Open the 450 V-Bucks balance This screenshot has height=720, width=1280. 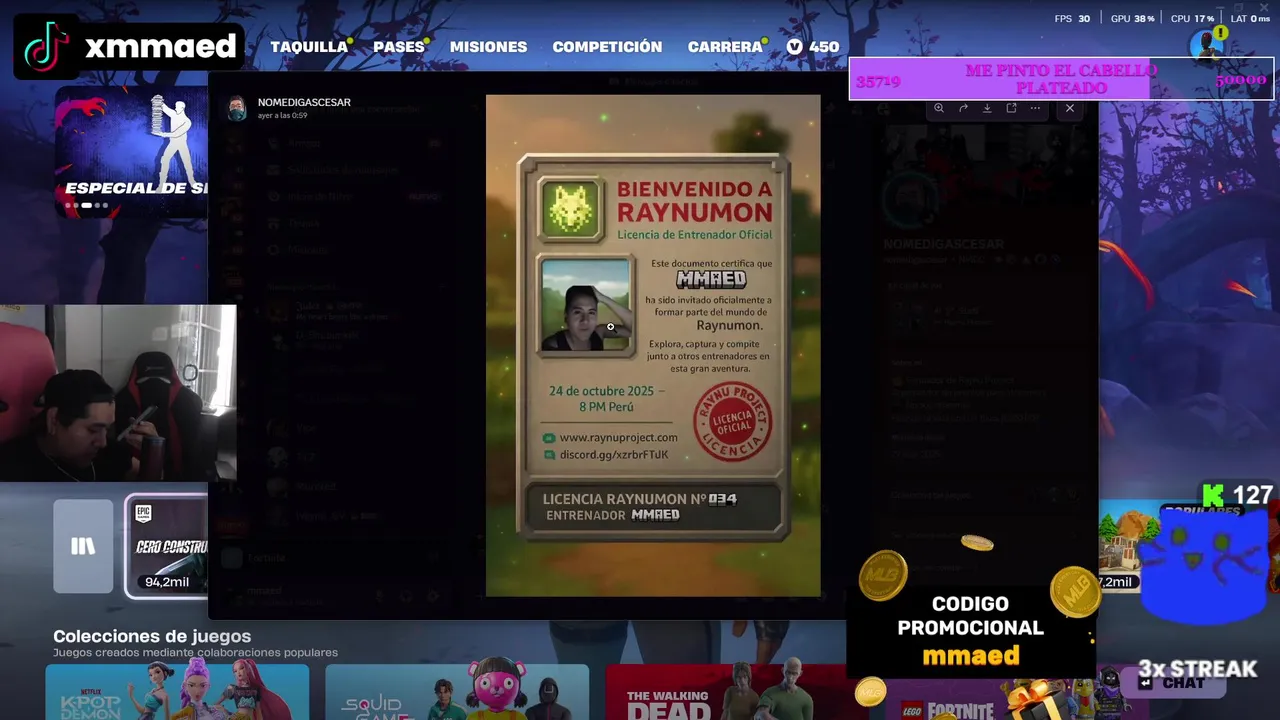point(813,47)
